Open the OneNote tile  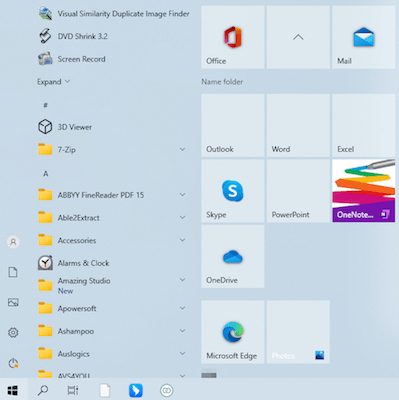[x=363, y=191]
